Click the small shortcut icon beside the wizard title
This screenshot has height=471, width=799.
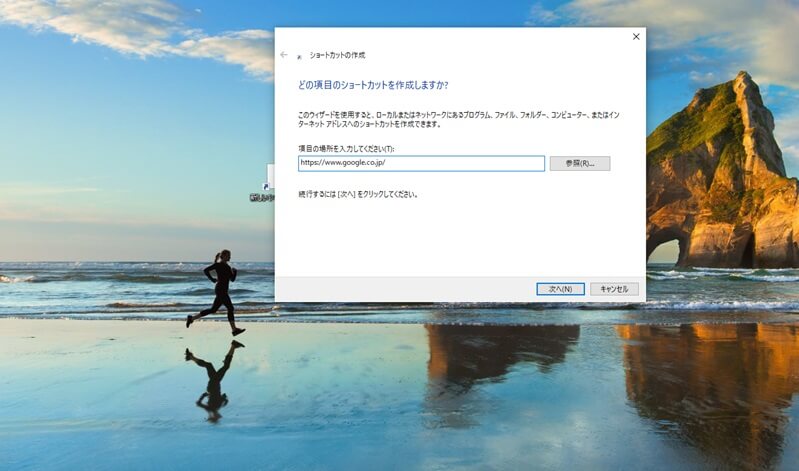tap(299, 57)
